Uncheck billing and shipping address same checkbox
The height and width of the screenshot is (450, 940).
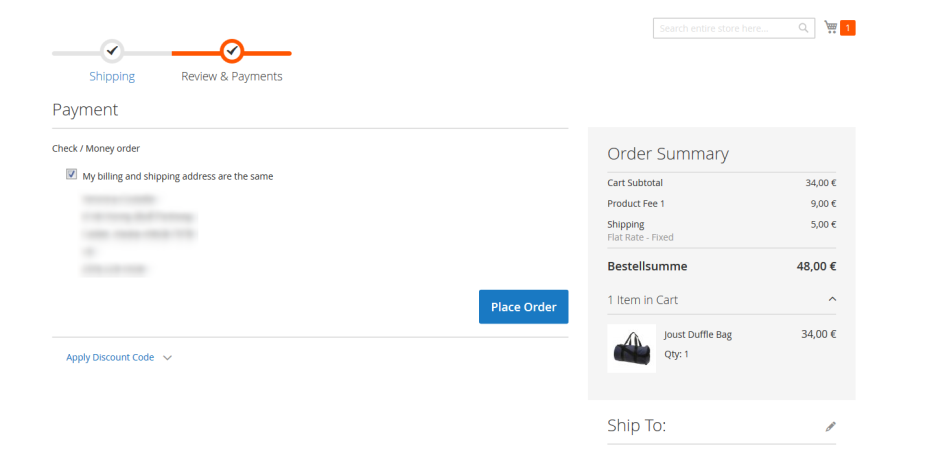click(x=72, y=174)
